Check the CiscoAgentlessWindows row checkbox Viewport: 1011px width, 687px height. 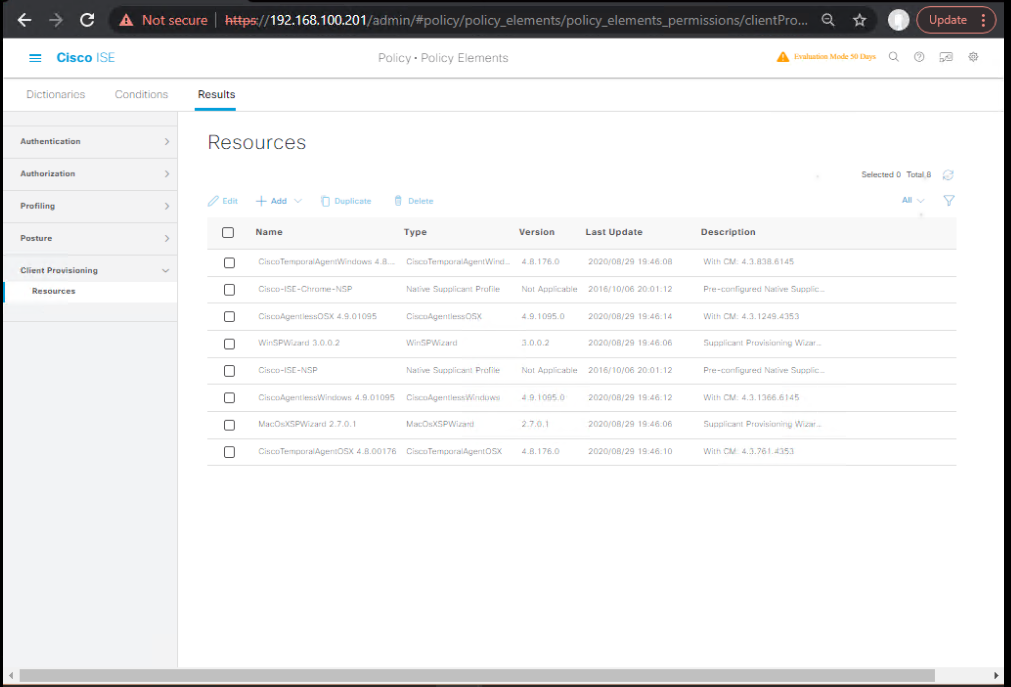coord(230,398)
